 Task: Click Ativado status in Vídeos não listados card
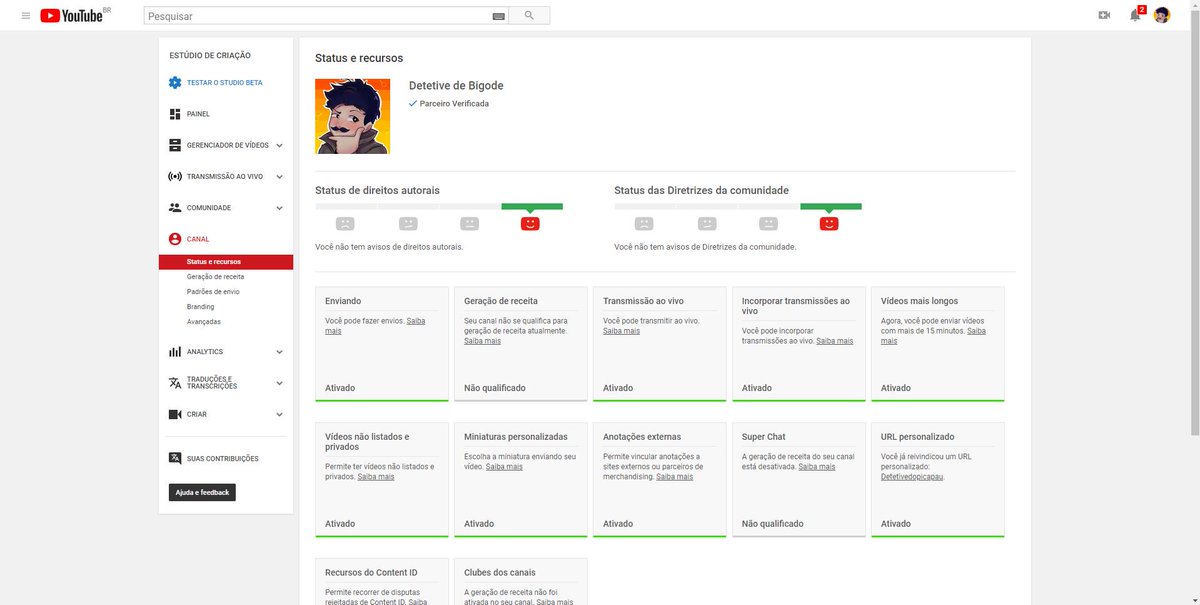(340, 524)
